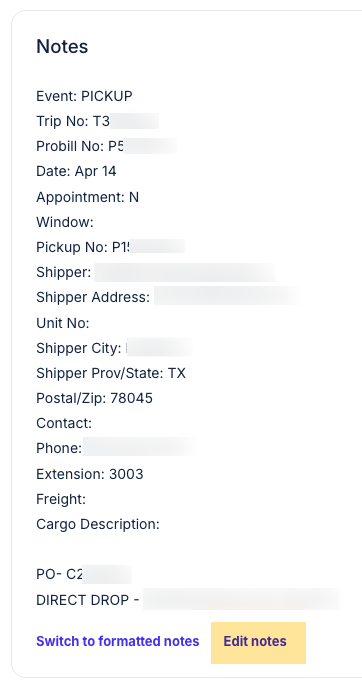Click the Unit No: label
Image resolution: width=362 pixels, height=688 pixels.
pos(63,323)
